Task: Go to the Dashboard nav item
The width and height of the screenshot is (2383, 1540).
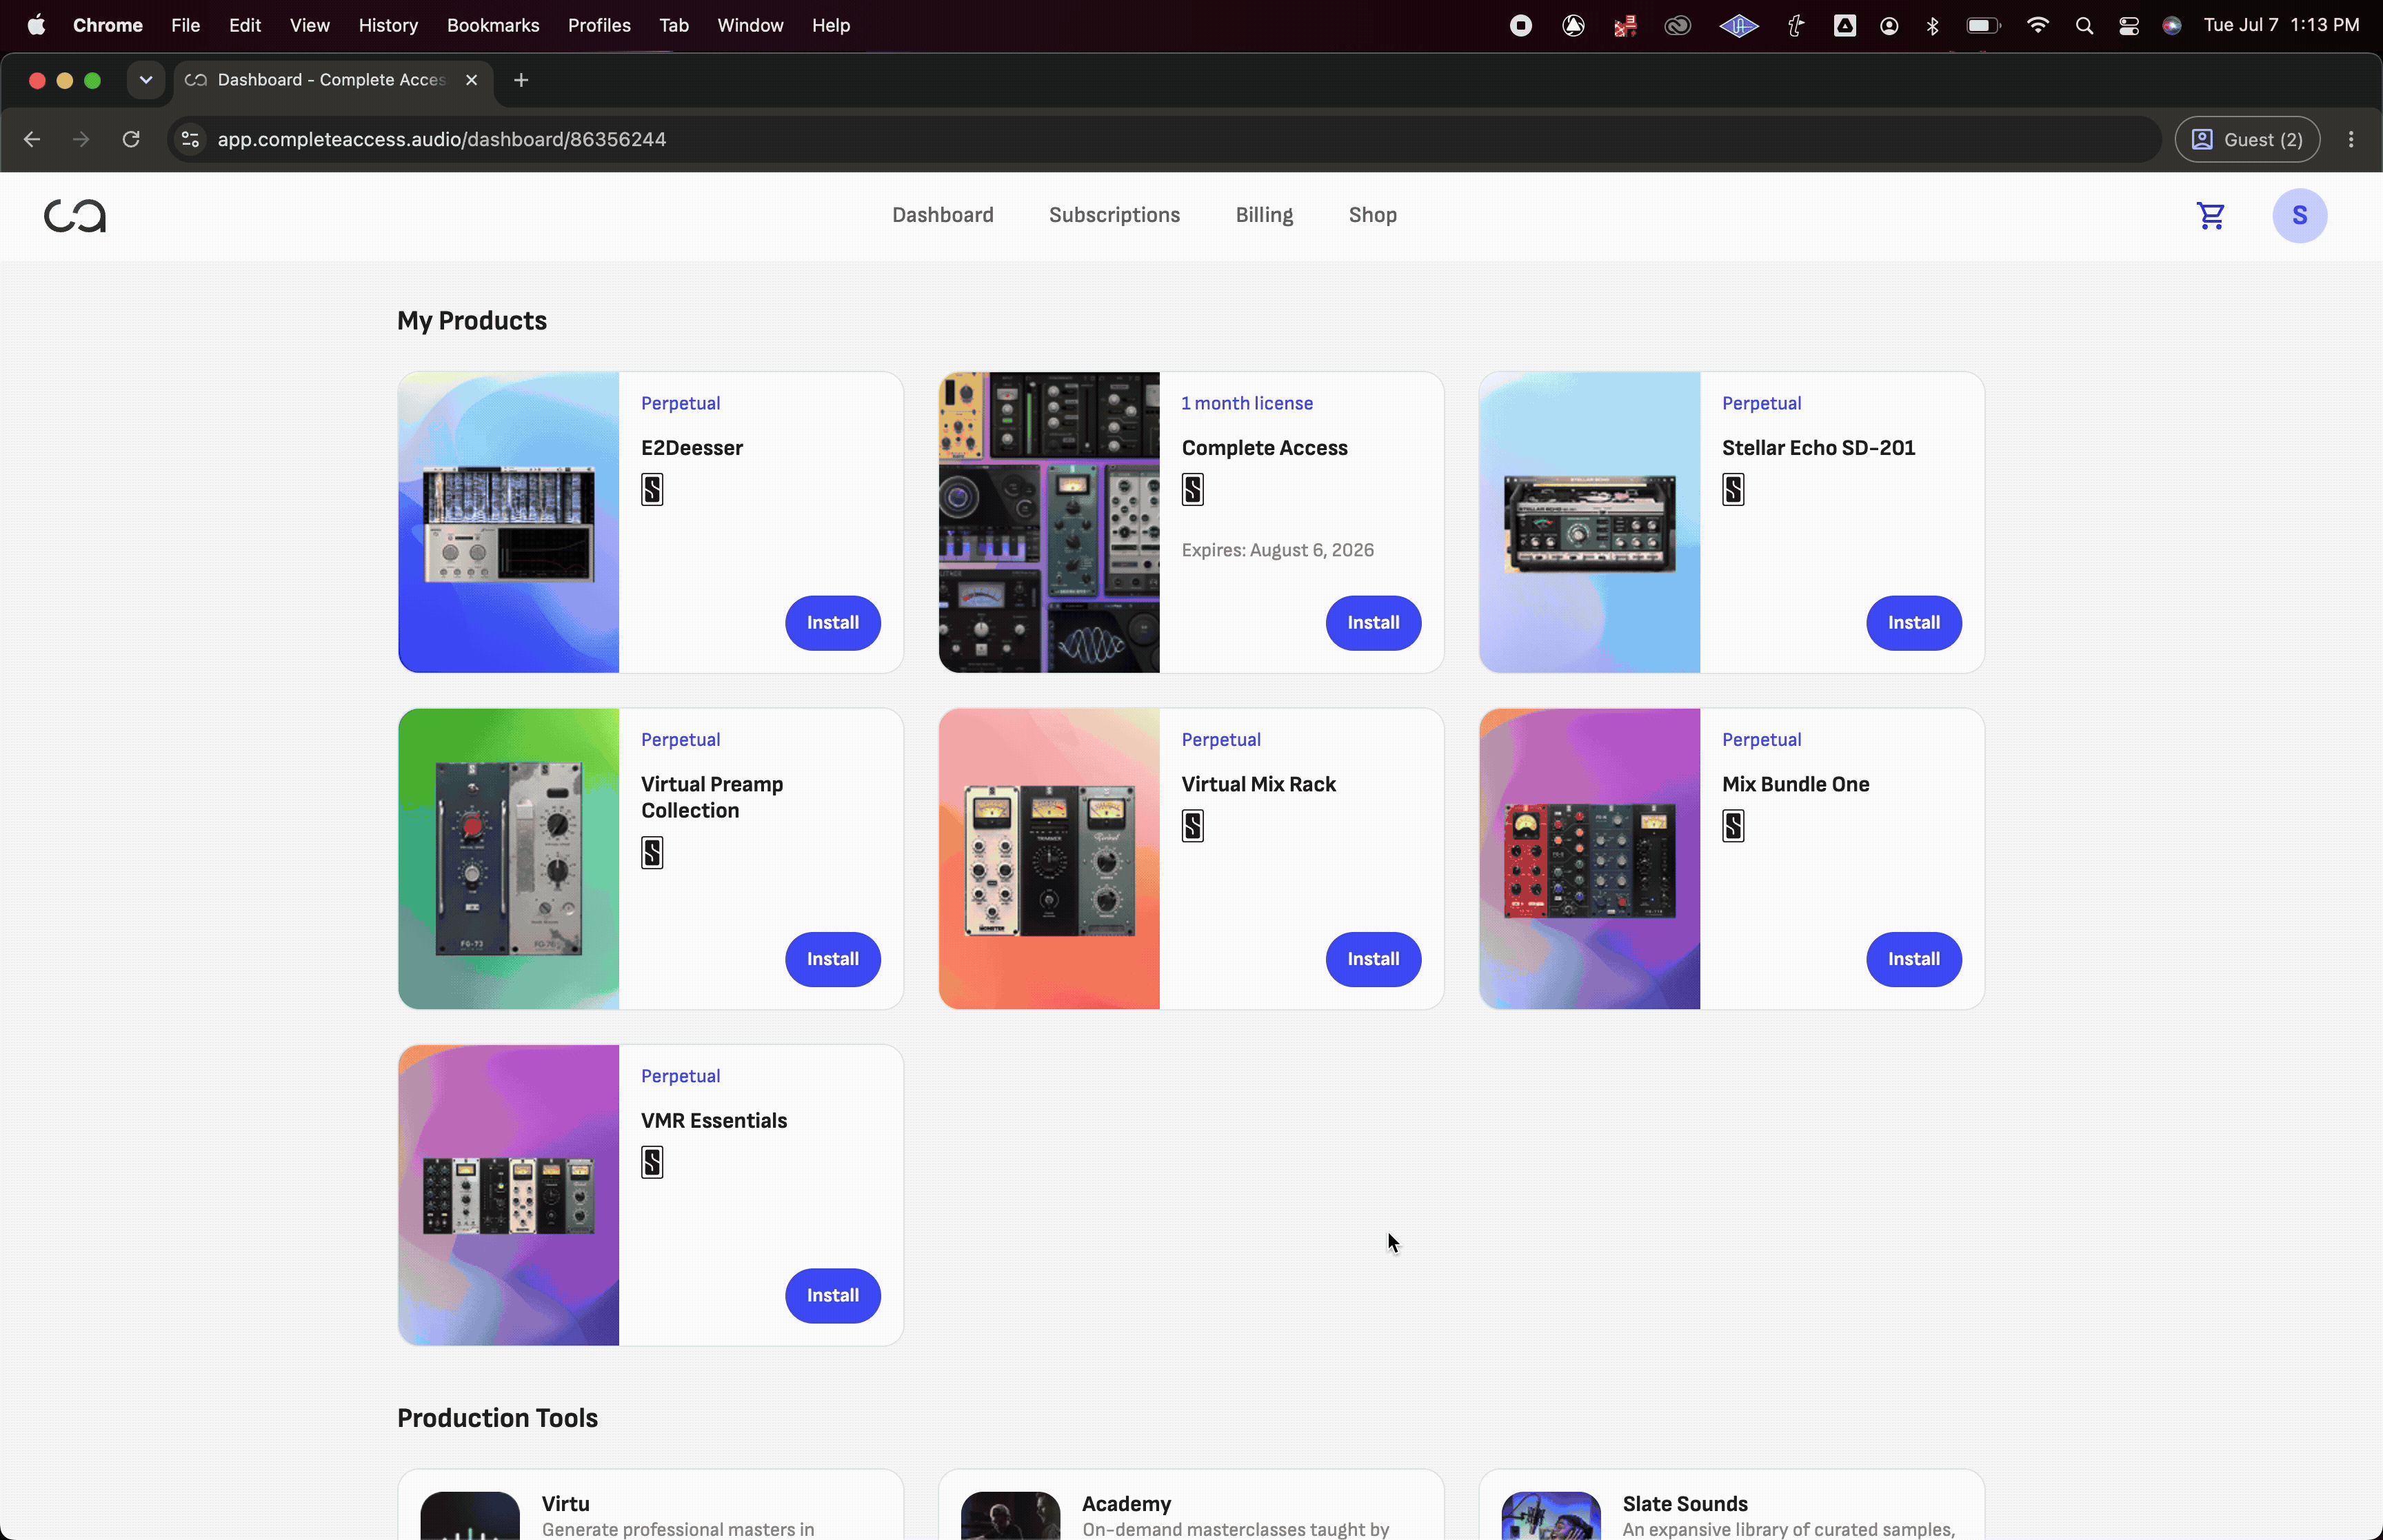Action: pos(942,215)
